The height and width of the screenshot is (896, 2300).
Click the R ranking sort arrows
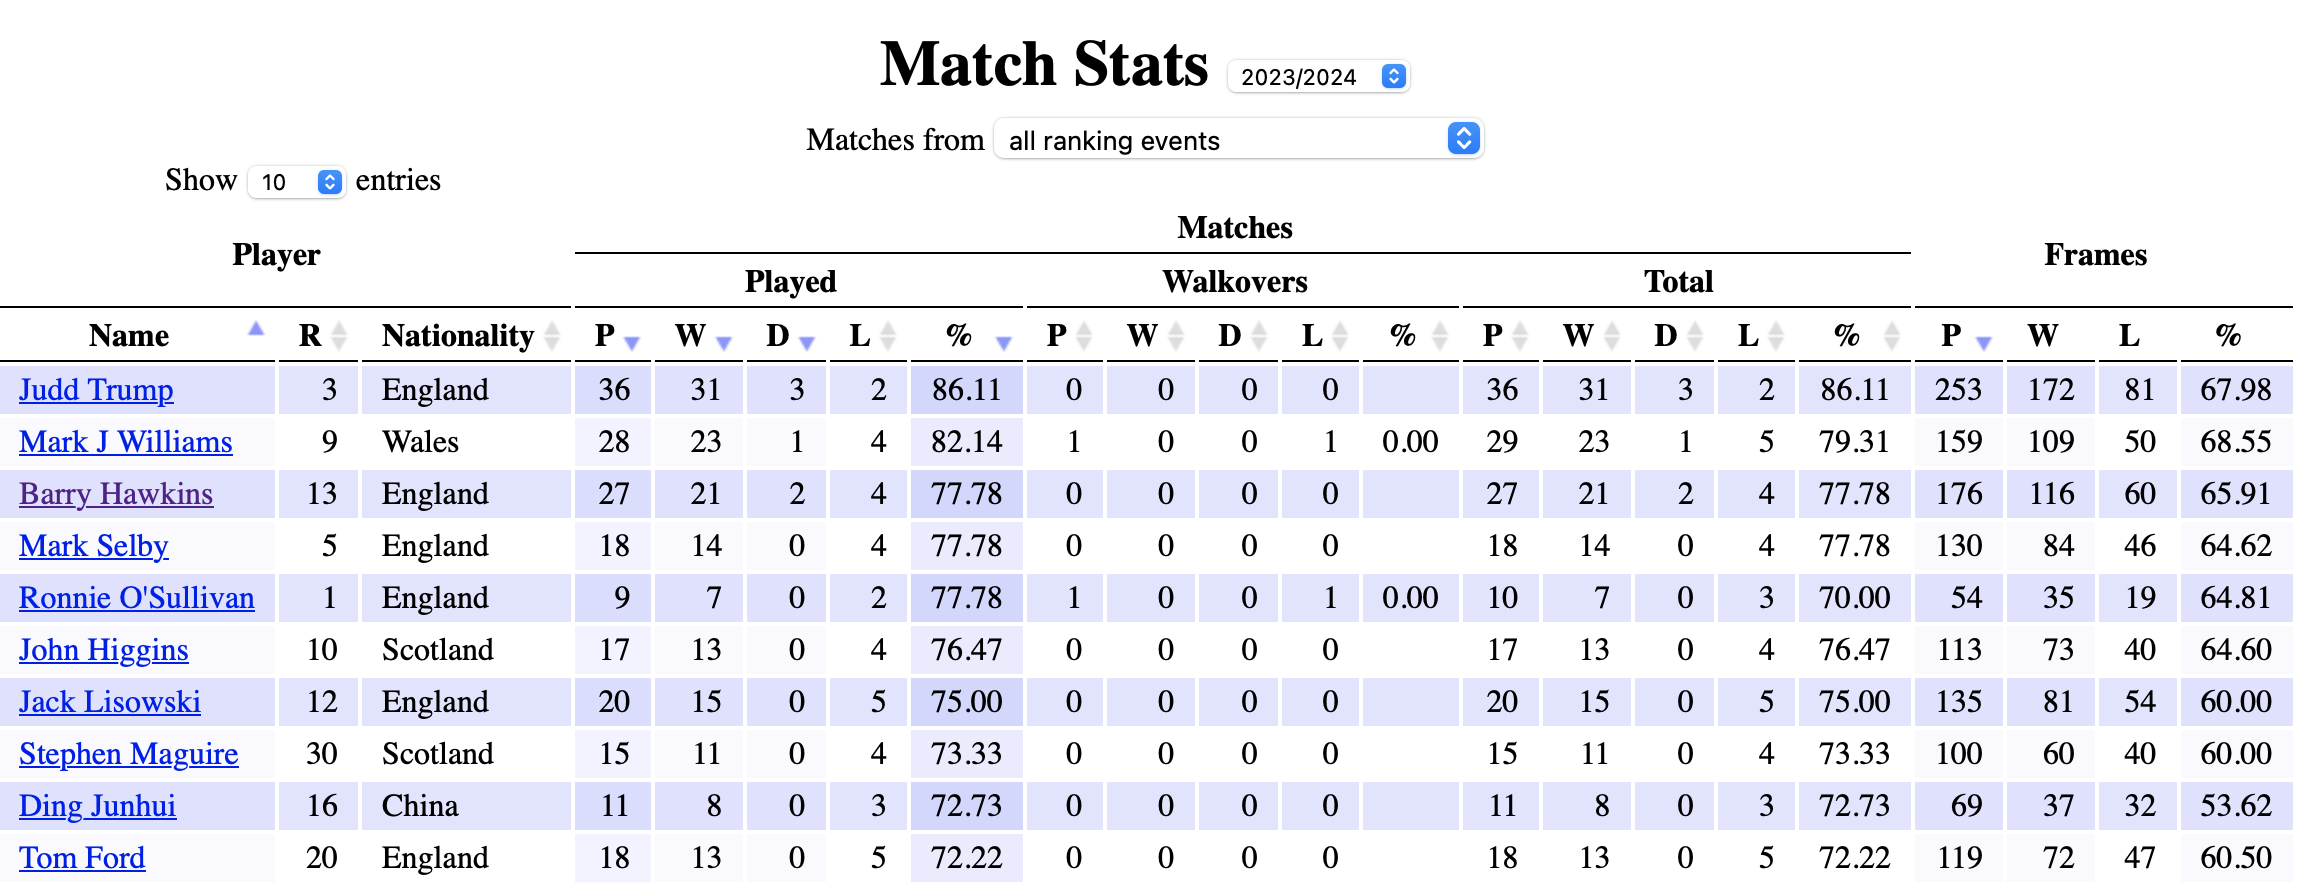click(x=339, y=336)
